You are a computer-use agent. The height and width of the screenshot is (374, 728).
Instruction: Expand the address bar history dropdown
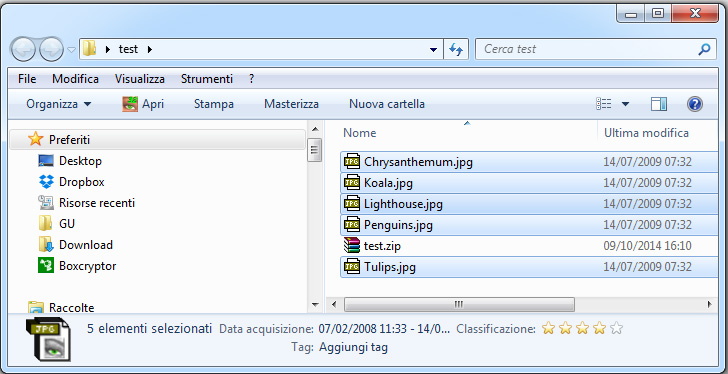tap(434, 49)
